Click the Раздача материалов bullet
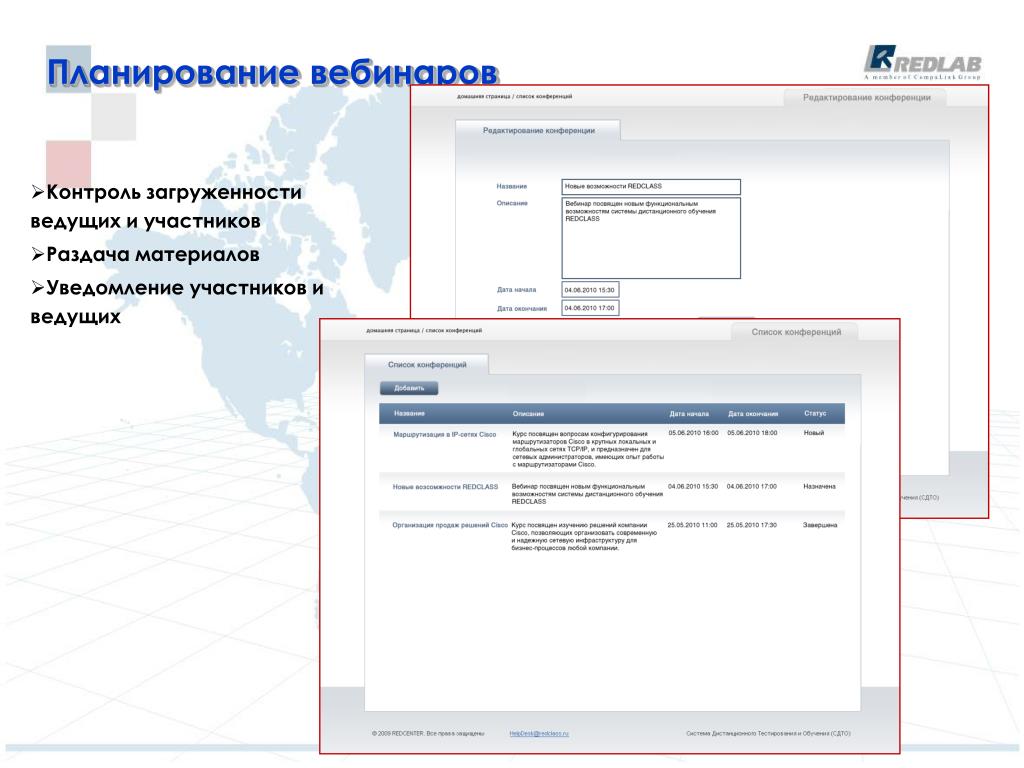 point(145,254)
